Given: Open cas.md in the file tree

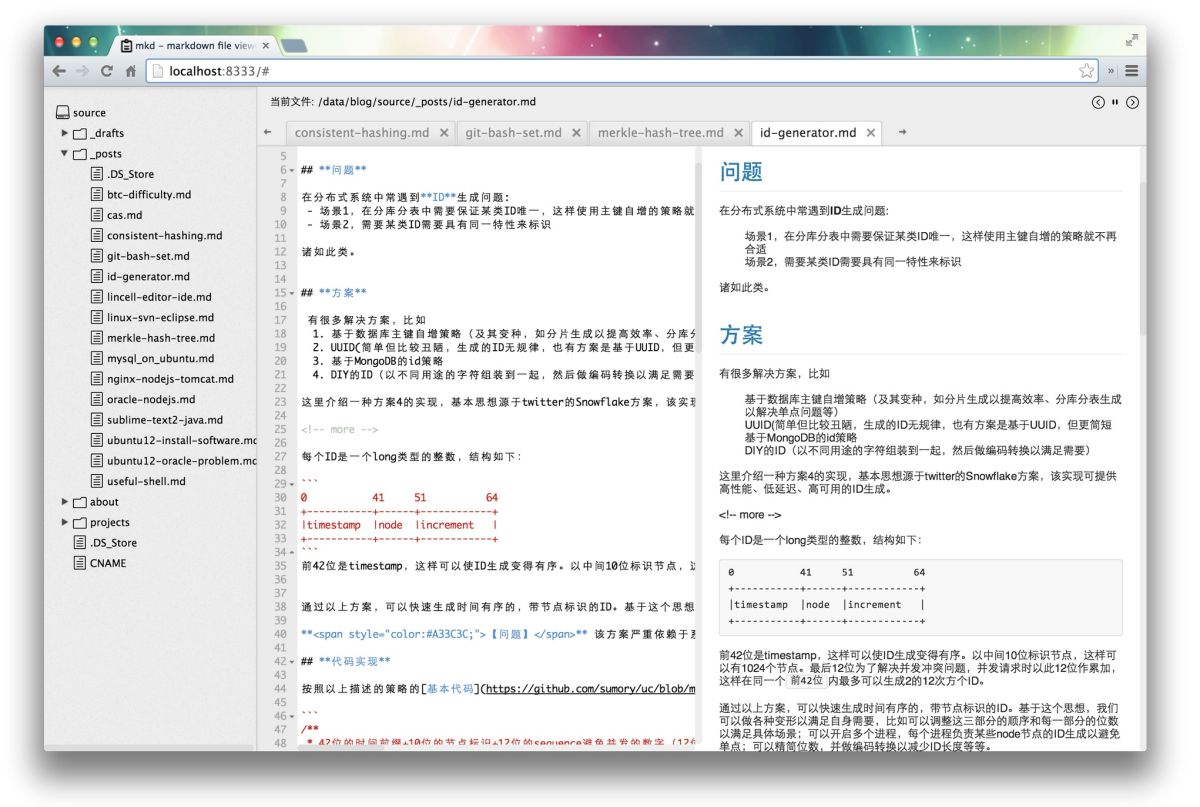Looking at the screenshot, I should coord(116,215).
